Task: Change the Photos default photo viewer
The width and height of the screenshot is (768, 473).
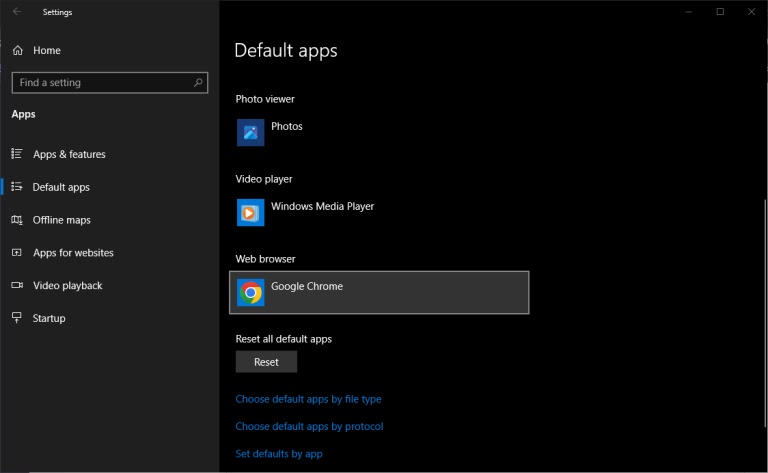Action: coord(379,132)
